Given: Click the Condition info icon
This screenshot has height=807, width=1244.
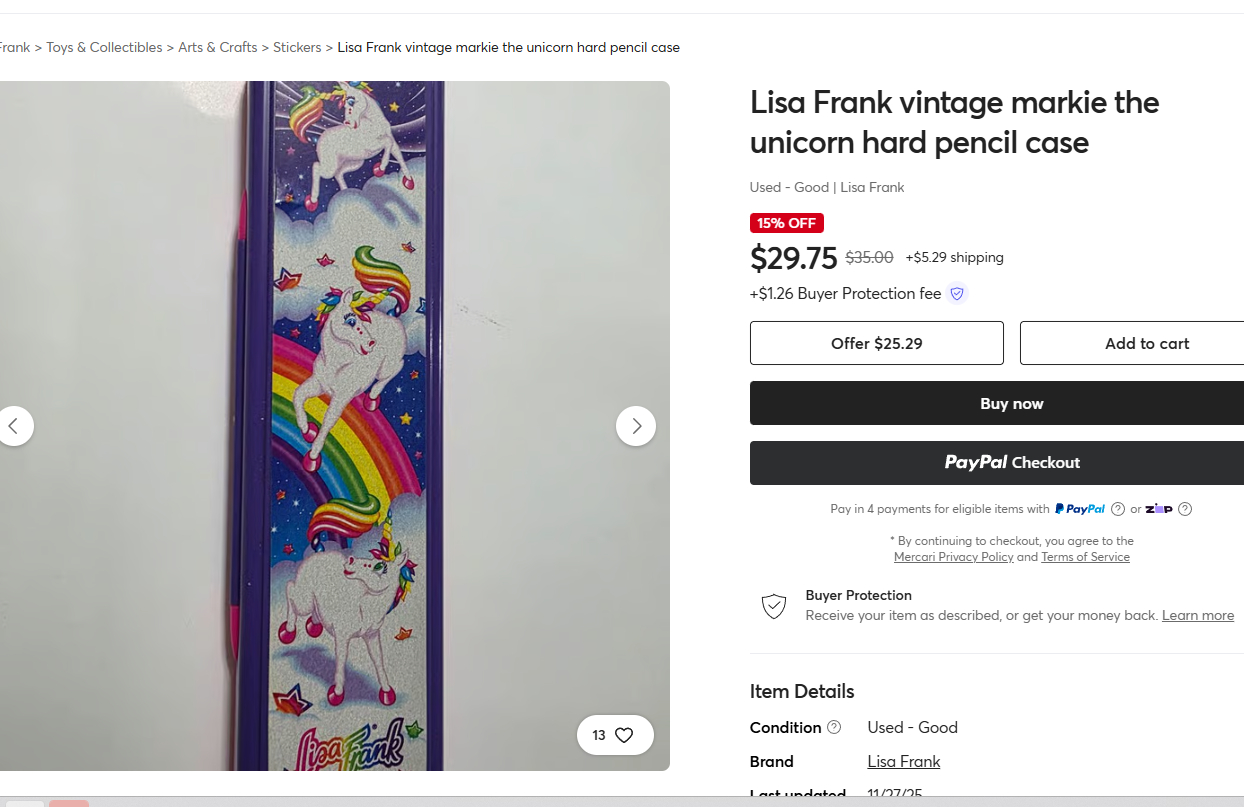Looking at the screenshot, I should point(834,727).
